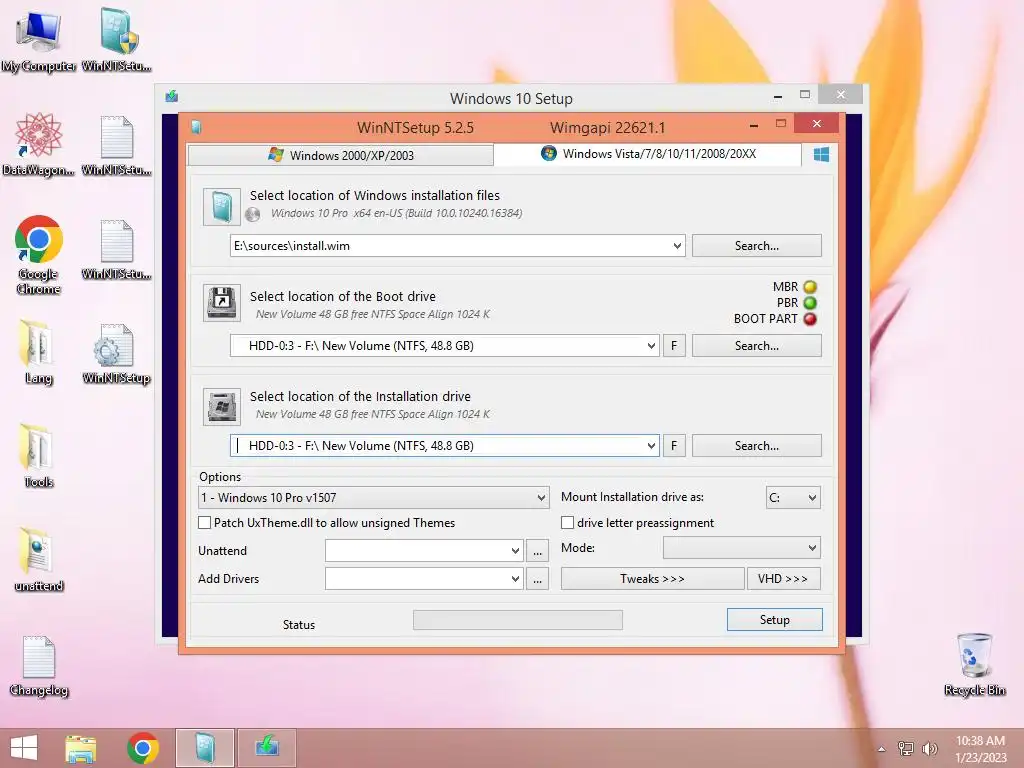The width and height of the screenshot is (1024, 768).
Task: Click the F button beside Installation drive
Action: pos(674,446)
